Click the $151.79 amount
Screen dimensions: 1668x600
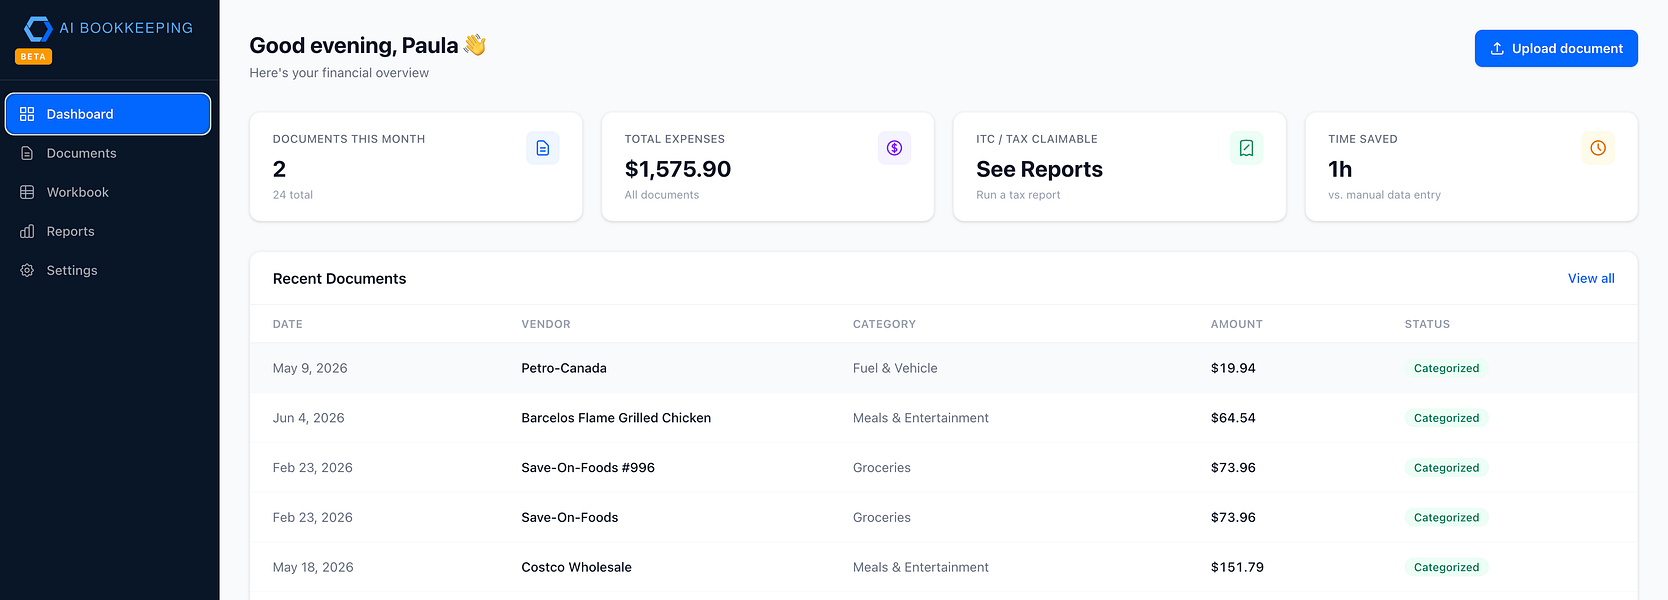1237,567
